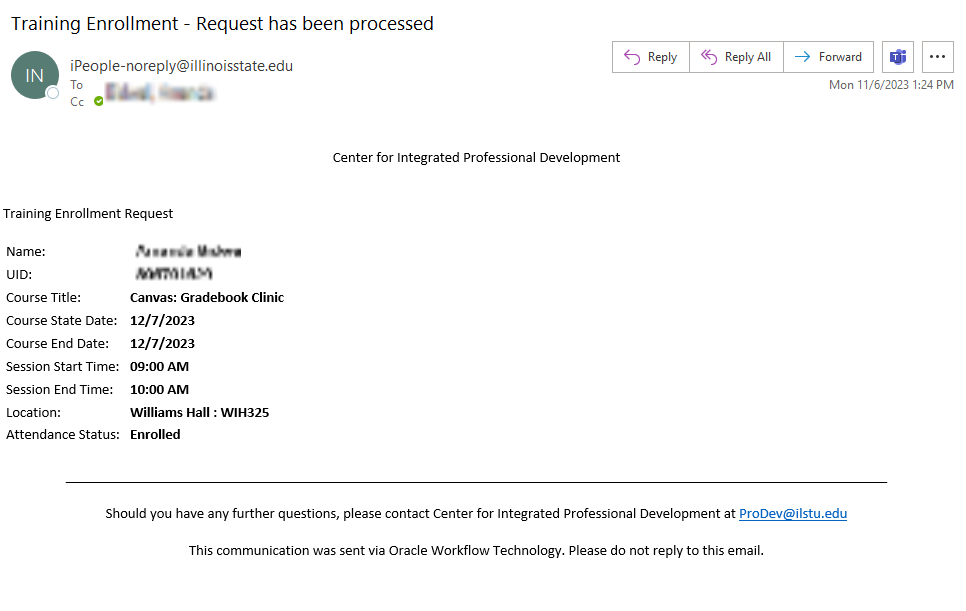This screenshot has height=611, width=966.
Task: Click the email subject line
Action: pos(222,24)
